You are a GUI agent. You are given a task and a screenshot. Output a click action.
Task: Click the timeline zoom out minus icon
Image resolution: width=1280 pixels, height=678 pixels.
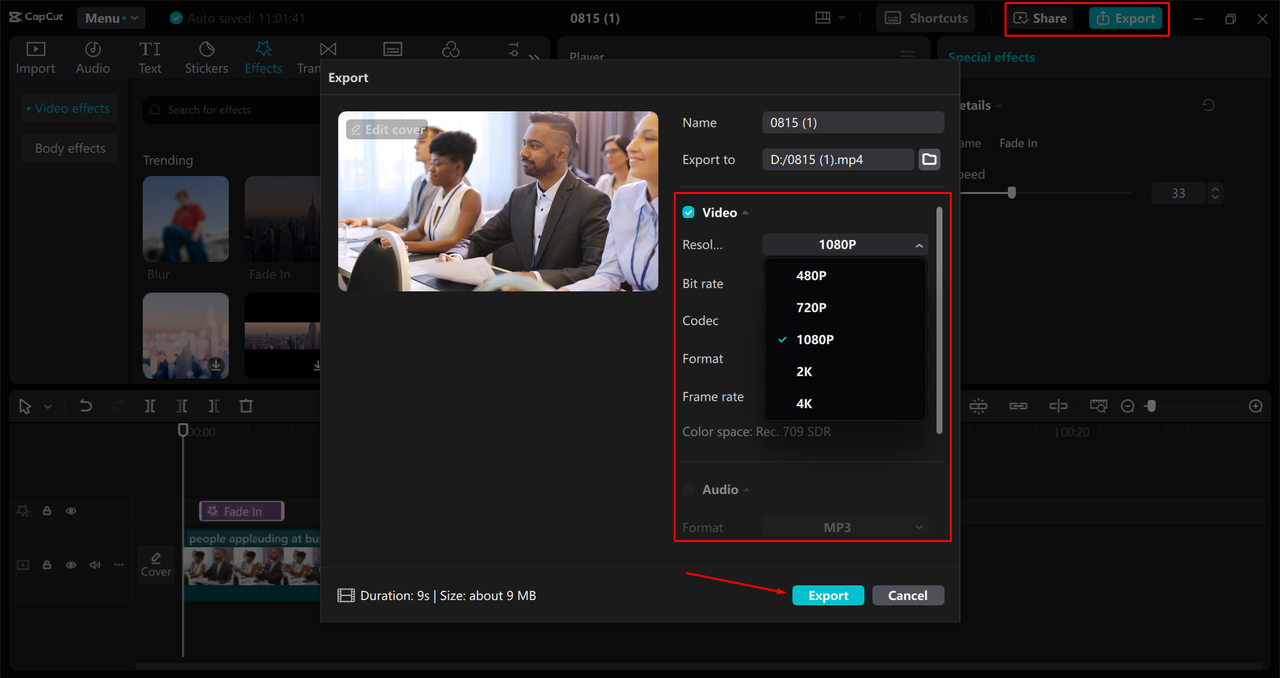pos(1128,406)
